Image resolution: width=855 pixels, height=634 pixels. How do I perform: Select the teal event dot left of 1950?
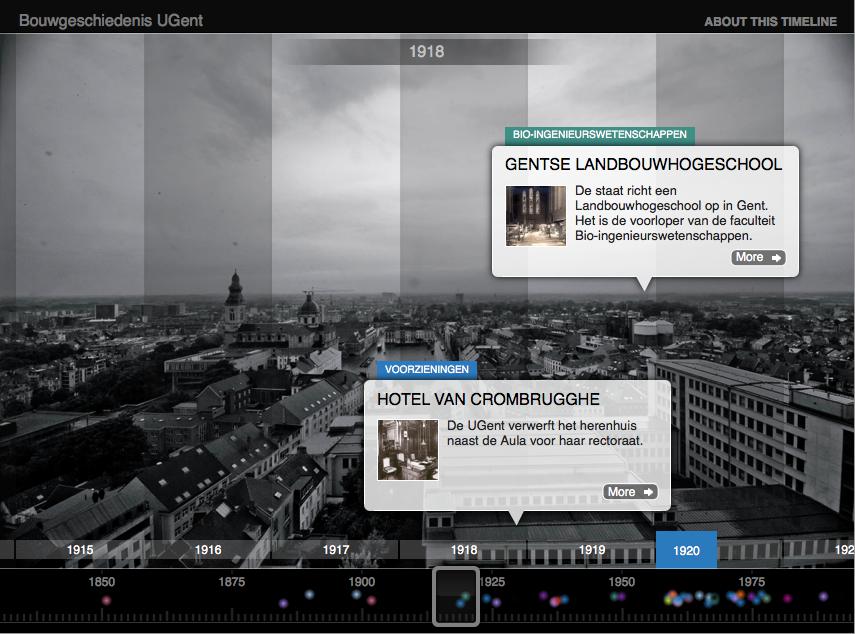(x=615, y=596)
